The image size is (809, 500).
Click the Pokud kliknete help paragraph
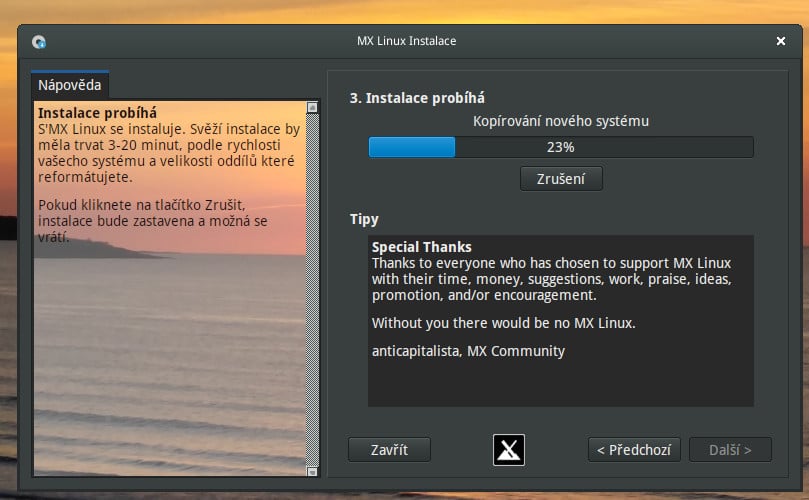(x=153, y=221)
